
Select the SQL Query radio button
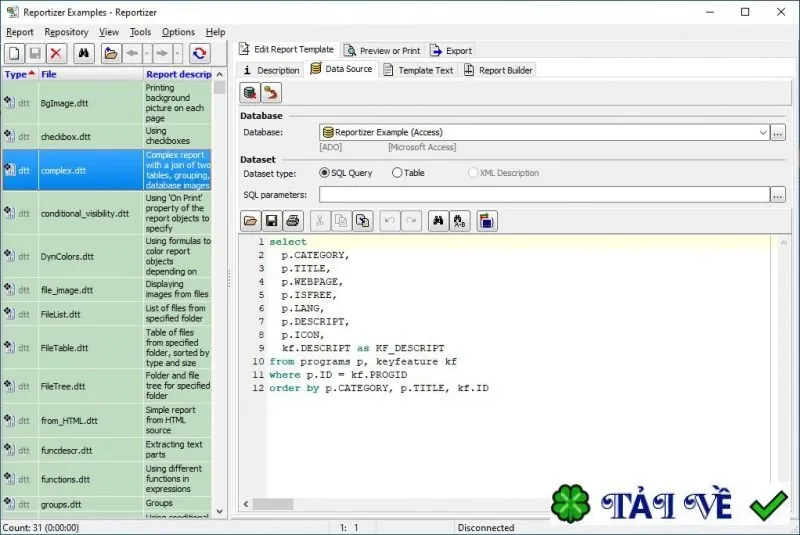[324, 173]
